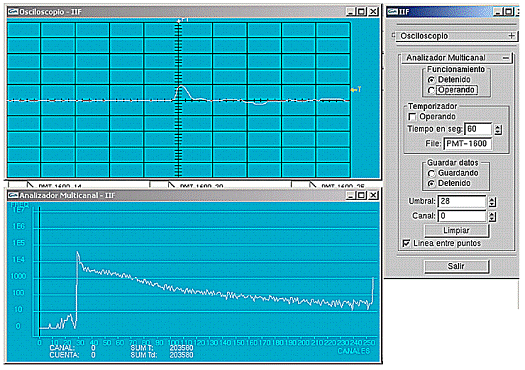This screenshot has height=370, width=525.
Task: Collapse the Analizador Multicanal section
Action: click(506, 58)
